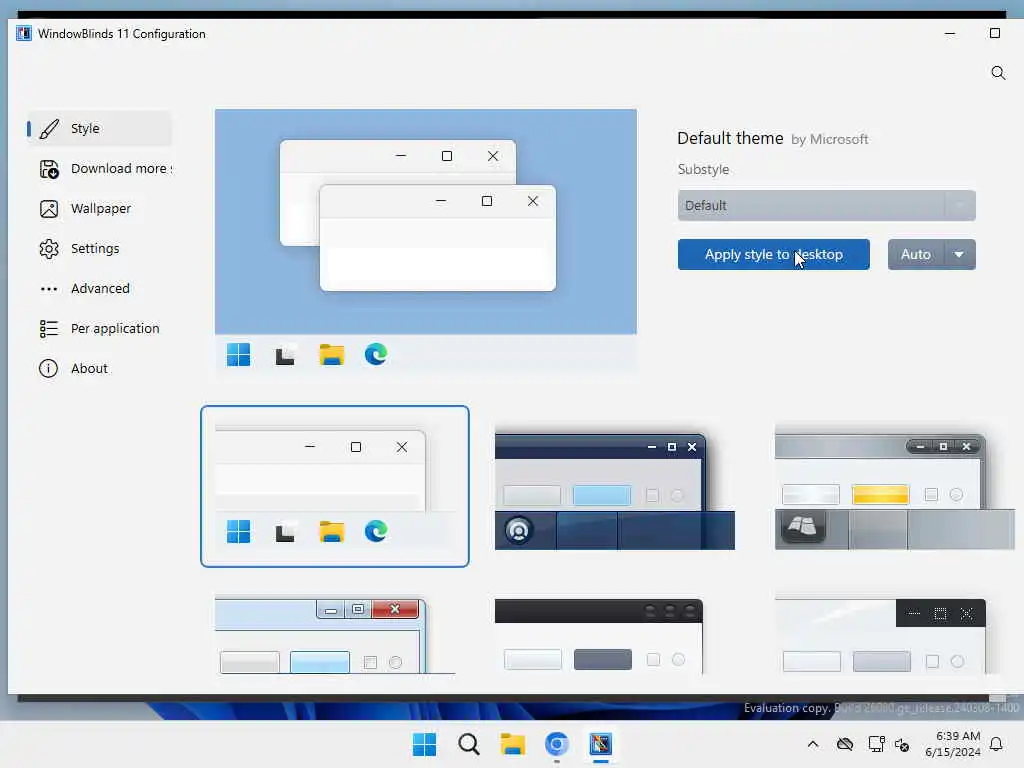Switch to Per application section
This screenshot has height=768, width=1024.
point(99,328)
